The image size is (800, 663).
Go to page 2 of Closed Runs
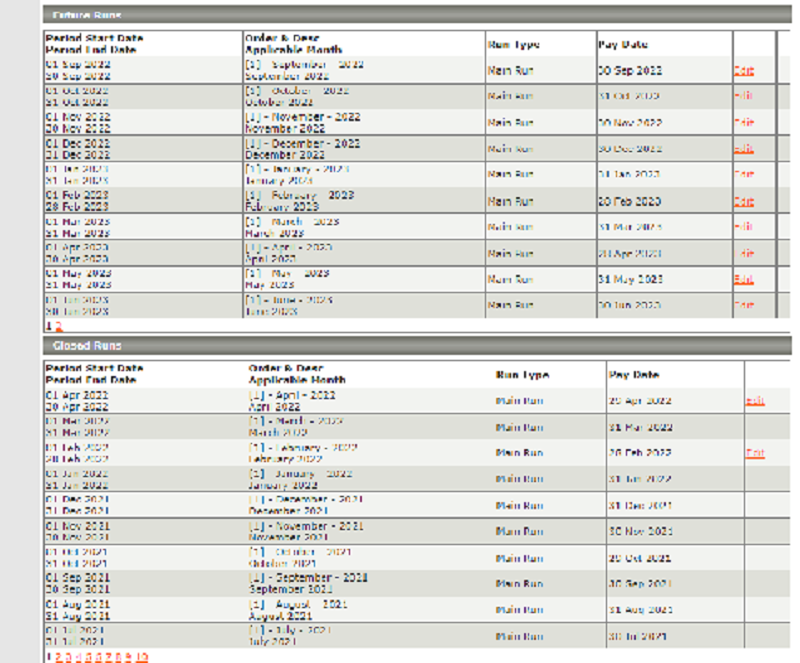pos(58,657)
